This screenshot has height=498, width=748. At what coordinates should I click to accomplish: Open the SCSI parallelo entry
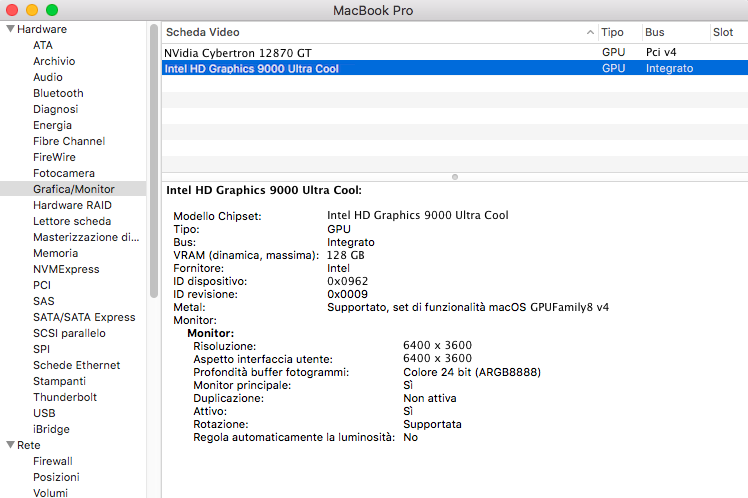(x=69, y=333)
